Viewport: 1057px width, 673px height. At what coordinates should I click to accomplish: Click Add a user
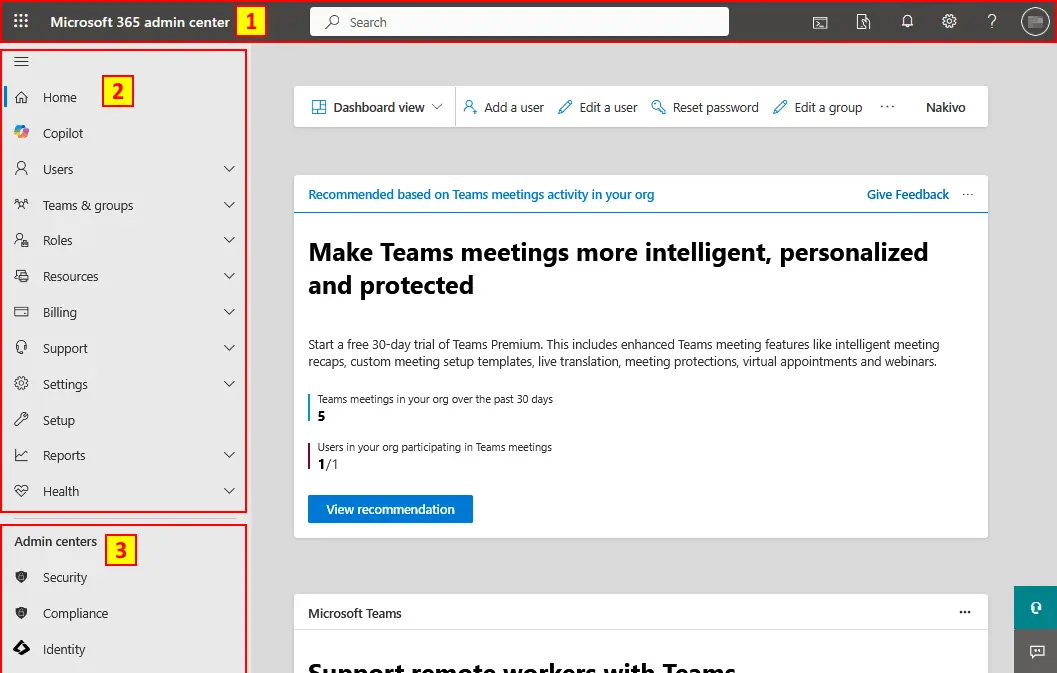coord(504,107)
